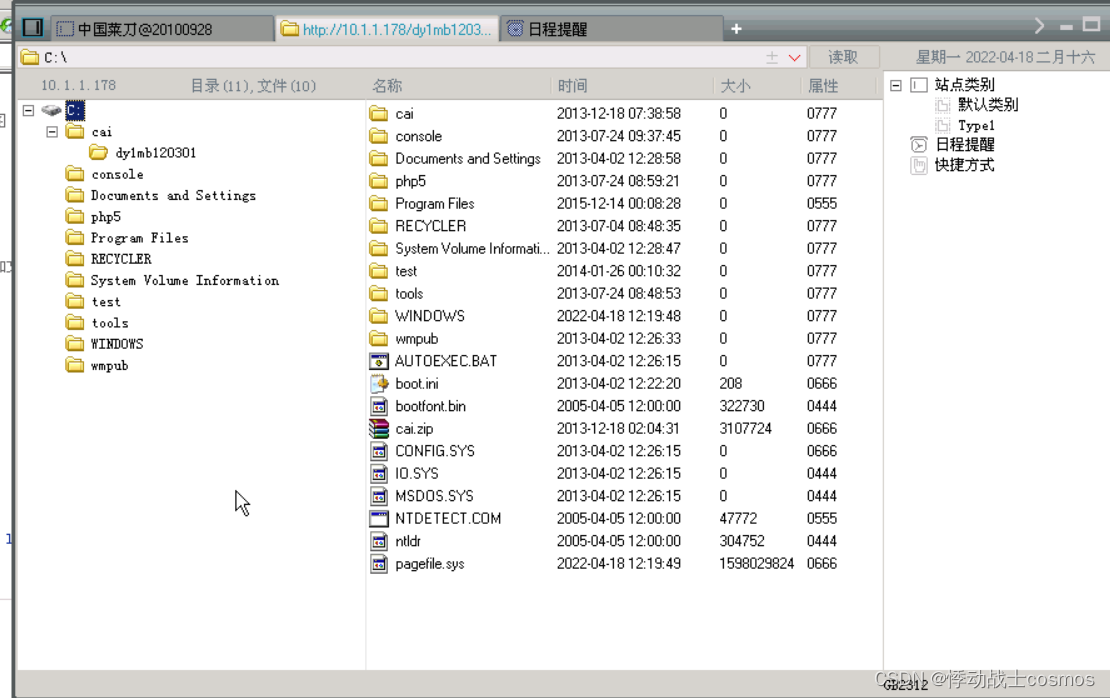The width and height of the screenshot is (1110, 698).
Task: Select the test folder in the tree
Action: click(x=93, y=302)
